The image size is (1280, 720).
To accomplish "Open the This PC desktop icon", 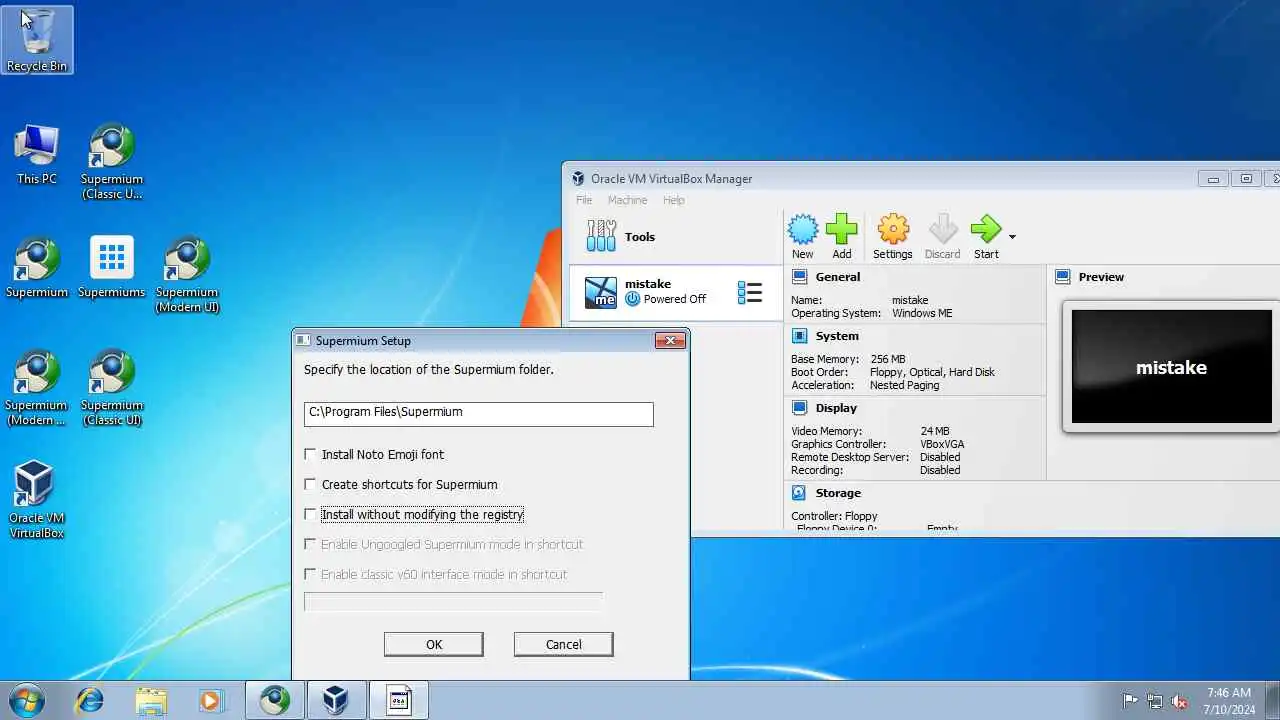I will tap(37, 154).
